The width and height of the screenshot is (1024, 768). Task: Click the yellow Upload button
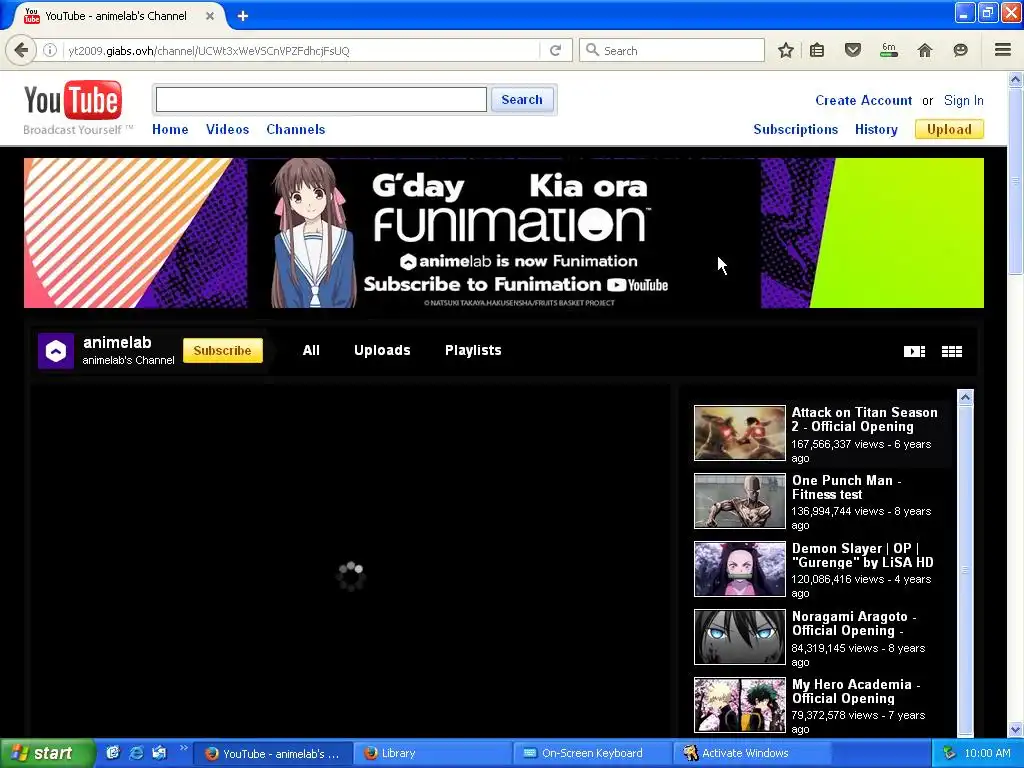coord(949,129)
